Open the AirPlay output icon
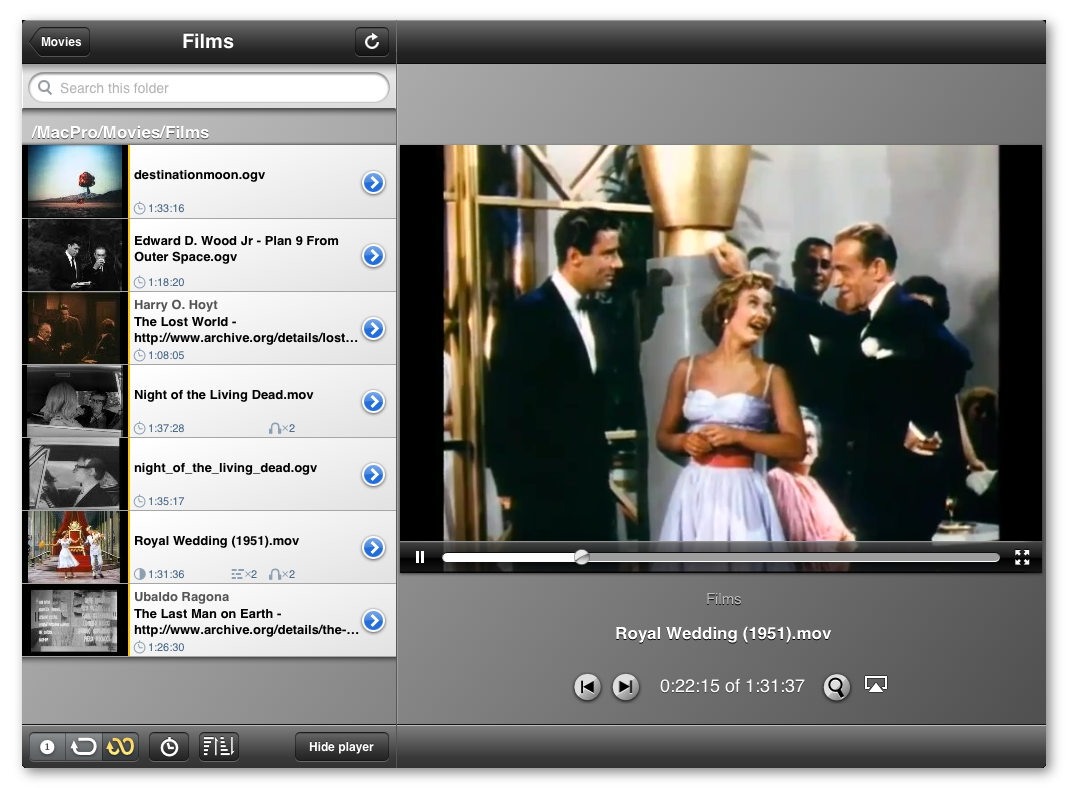Image resolution: width=1068 pixels, height=788 pixels. click(876, 684)
